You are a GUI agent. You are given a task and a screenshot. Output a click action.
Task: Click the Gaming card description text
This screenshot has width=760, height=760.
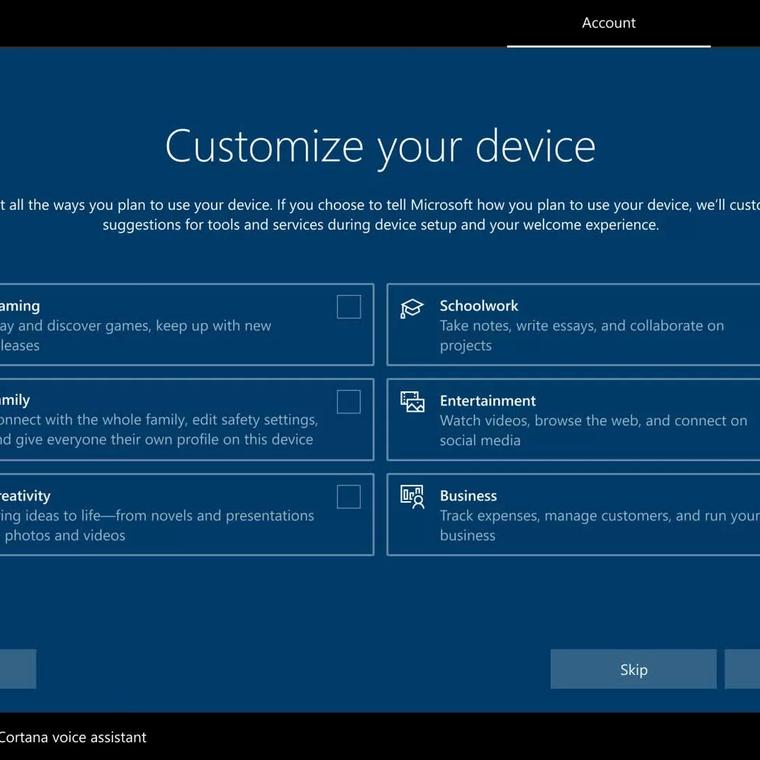(135, 335)
